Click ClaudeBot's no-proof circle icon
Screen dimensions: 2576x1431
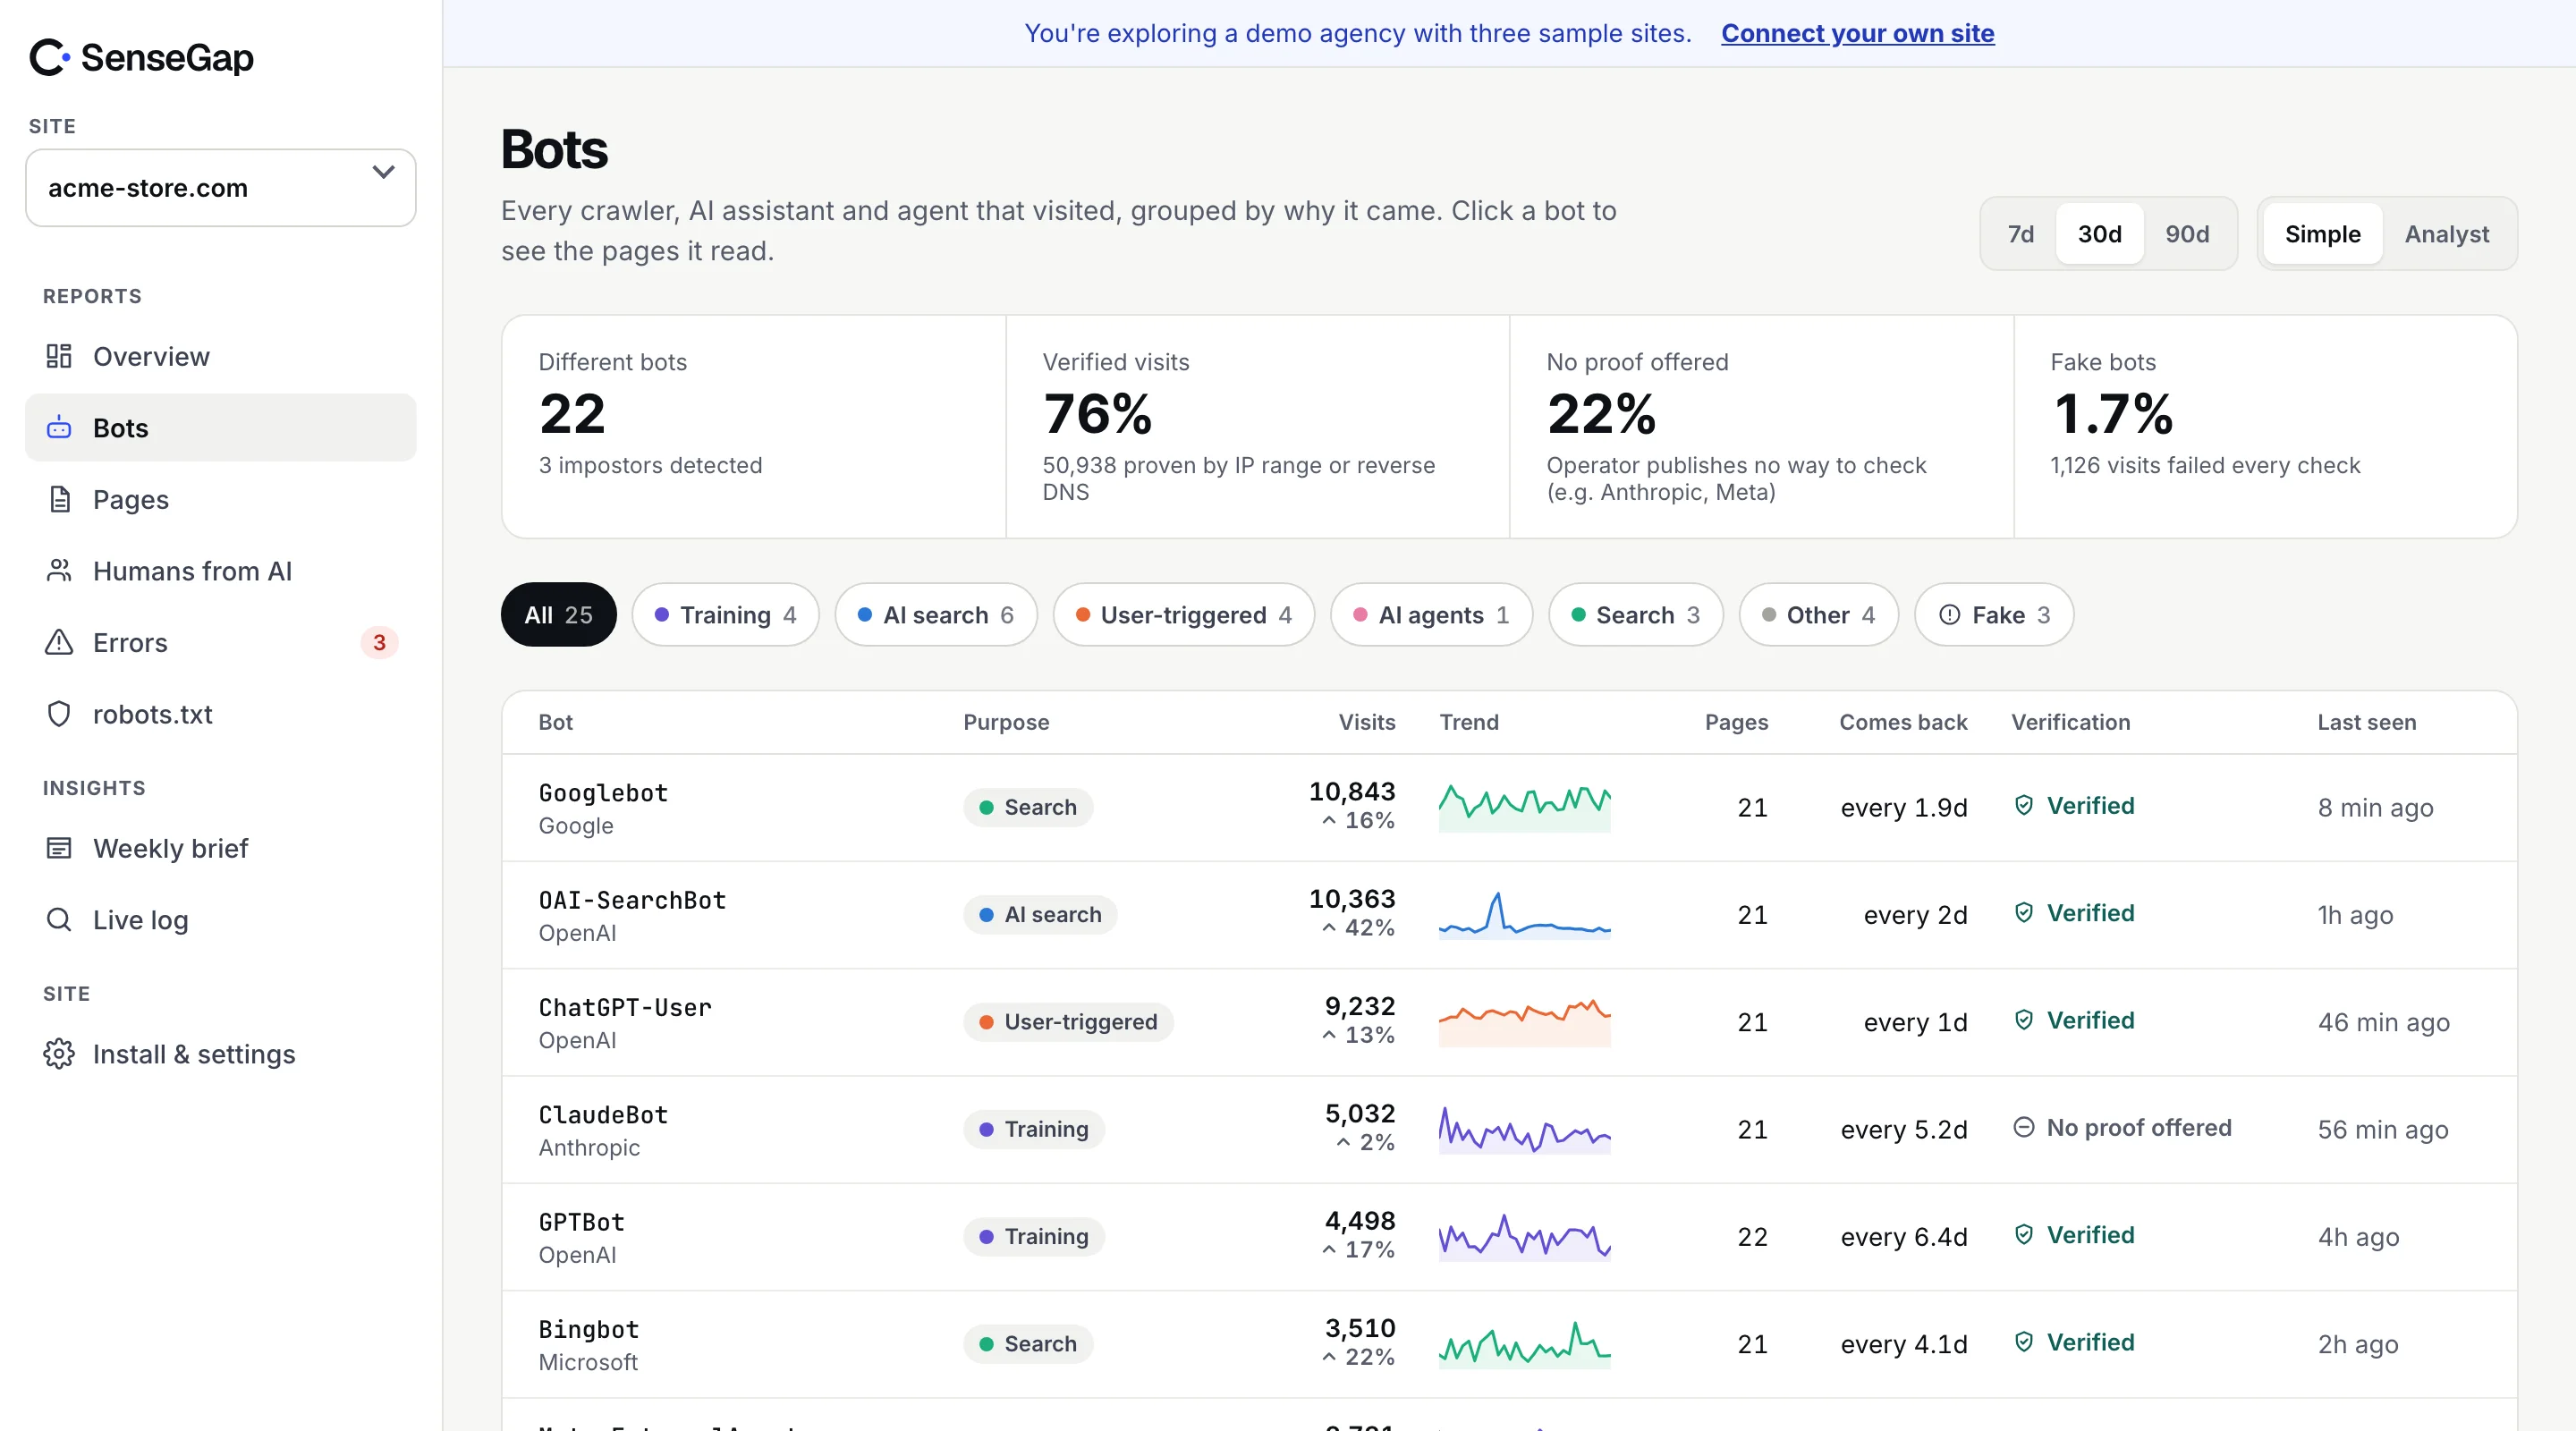[x=2024, y=1128]
